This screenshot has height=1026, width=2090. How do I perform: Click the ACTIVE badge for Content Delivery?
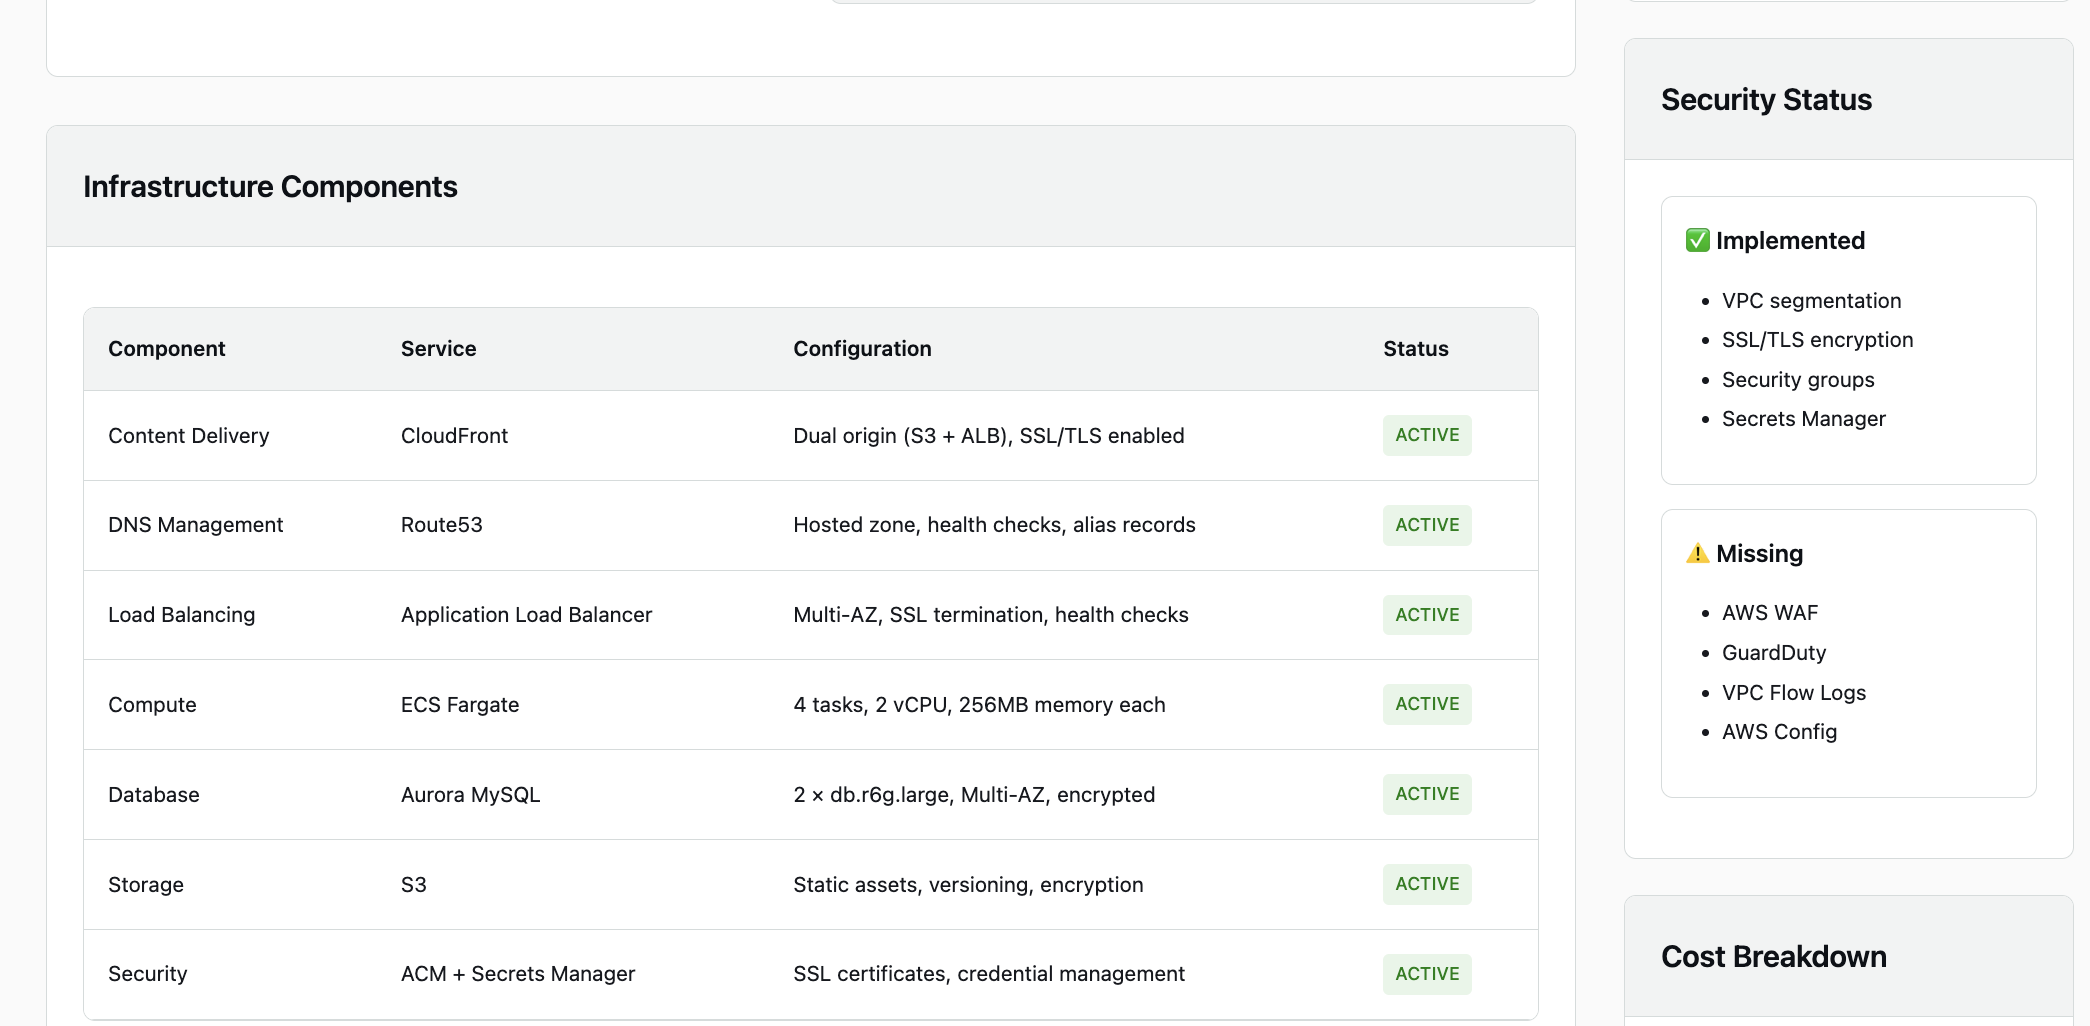tap(1426, 435)
